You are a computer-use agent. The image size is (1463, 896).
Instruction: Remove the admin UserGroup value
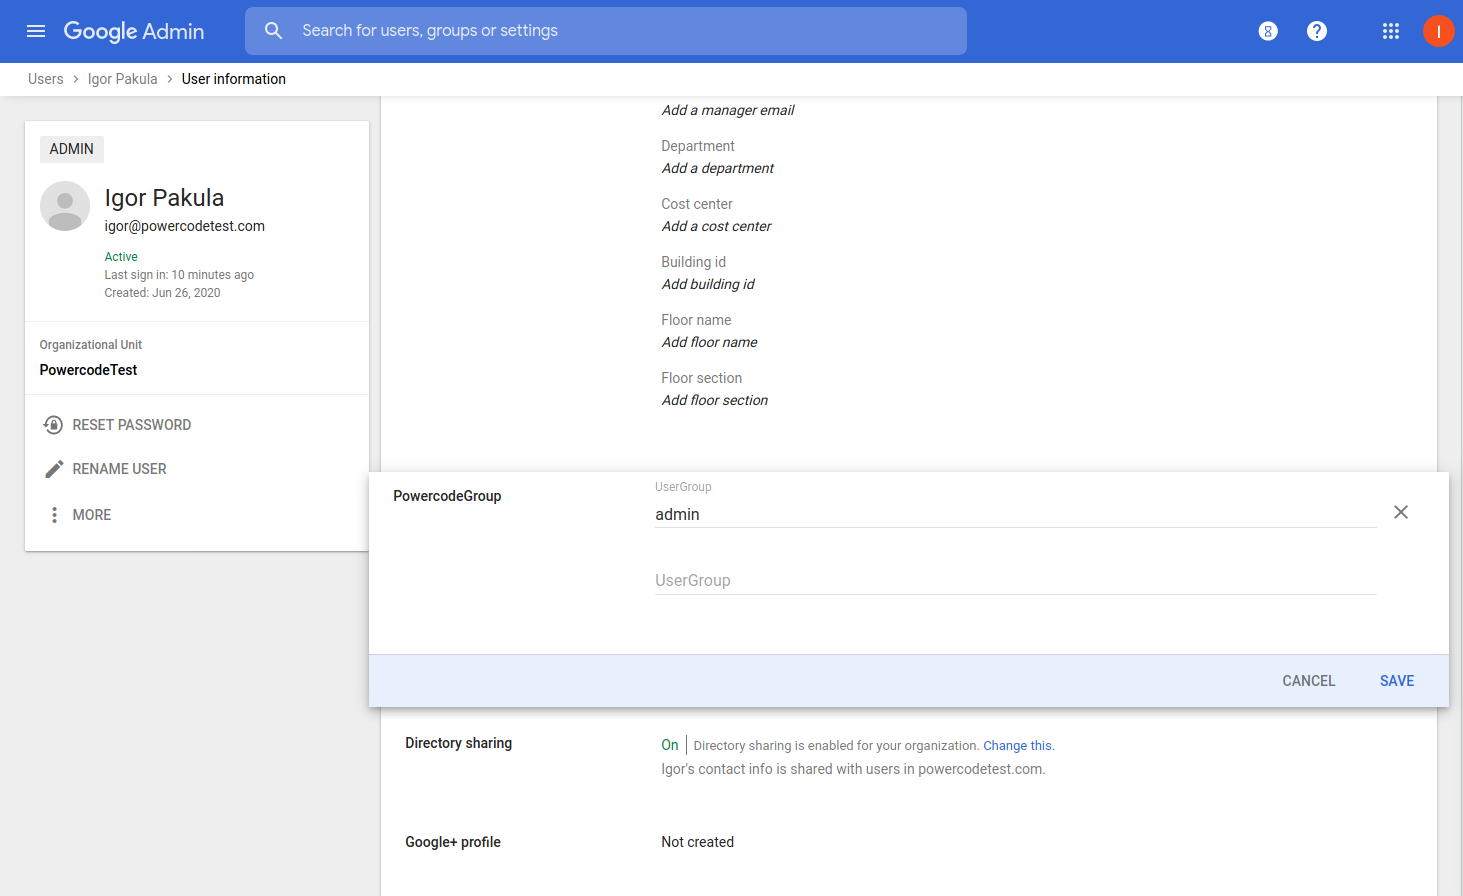pos(1401,512)
